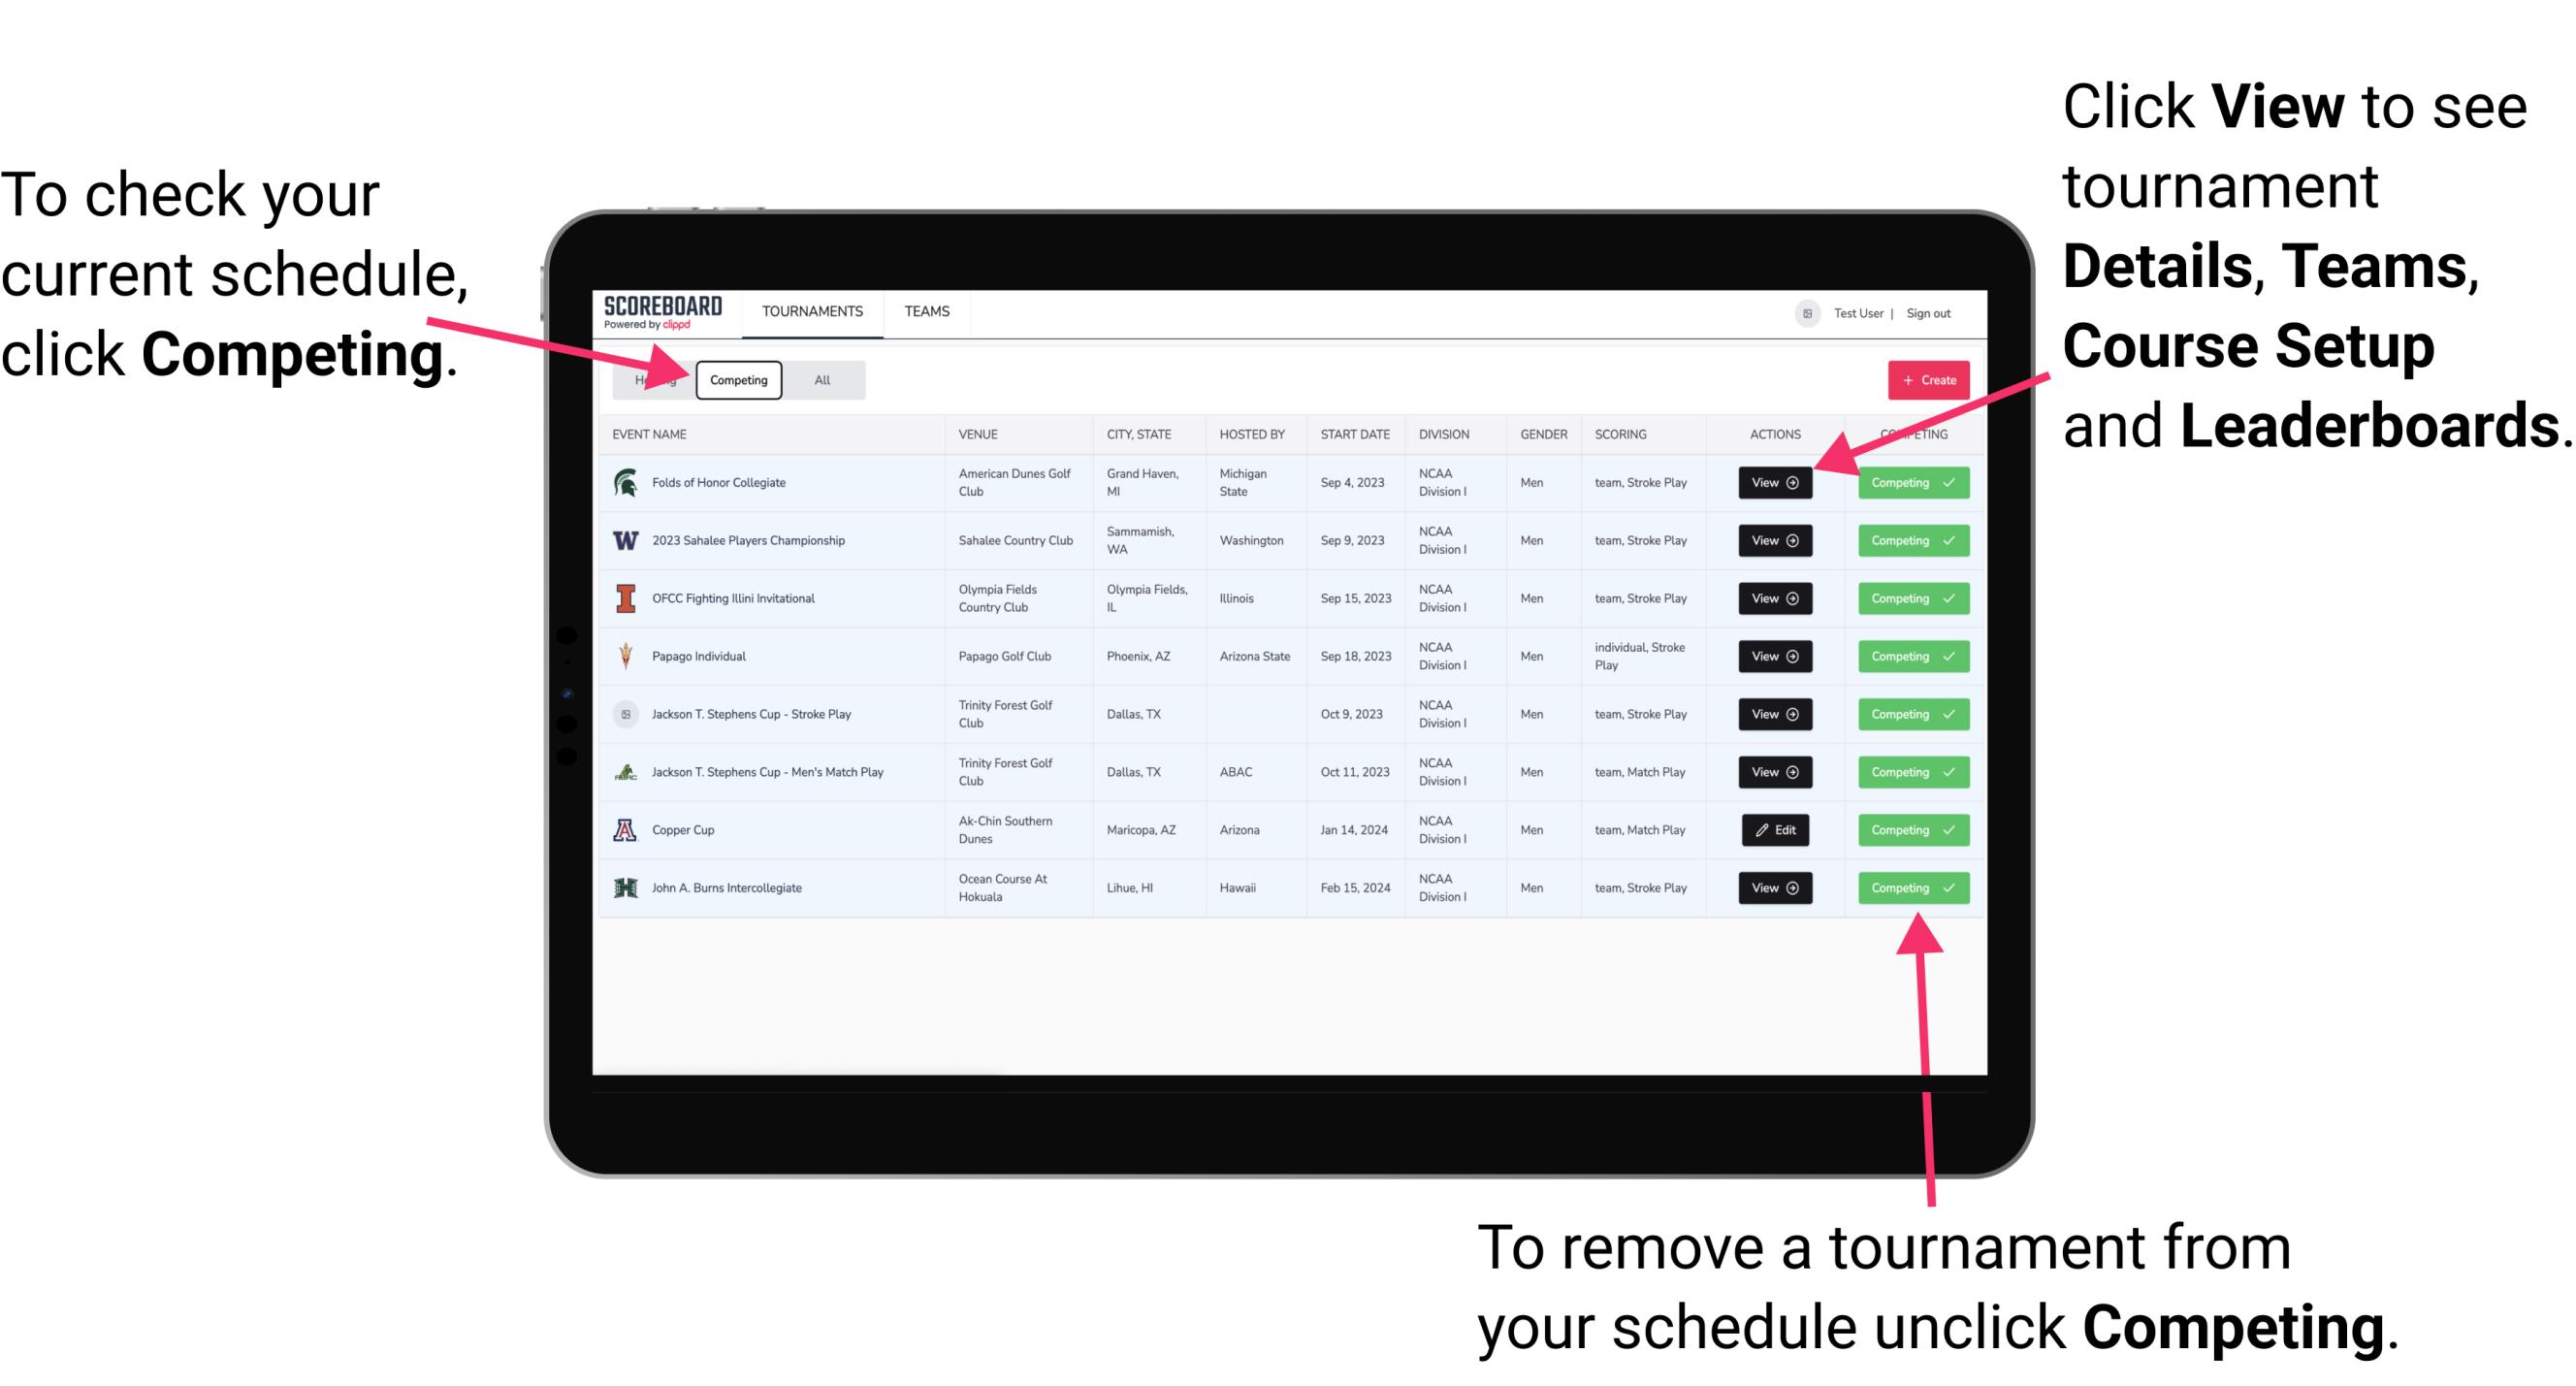Click the + Create button
The image size is (2576, 1386).
pos(1926,377)
